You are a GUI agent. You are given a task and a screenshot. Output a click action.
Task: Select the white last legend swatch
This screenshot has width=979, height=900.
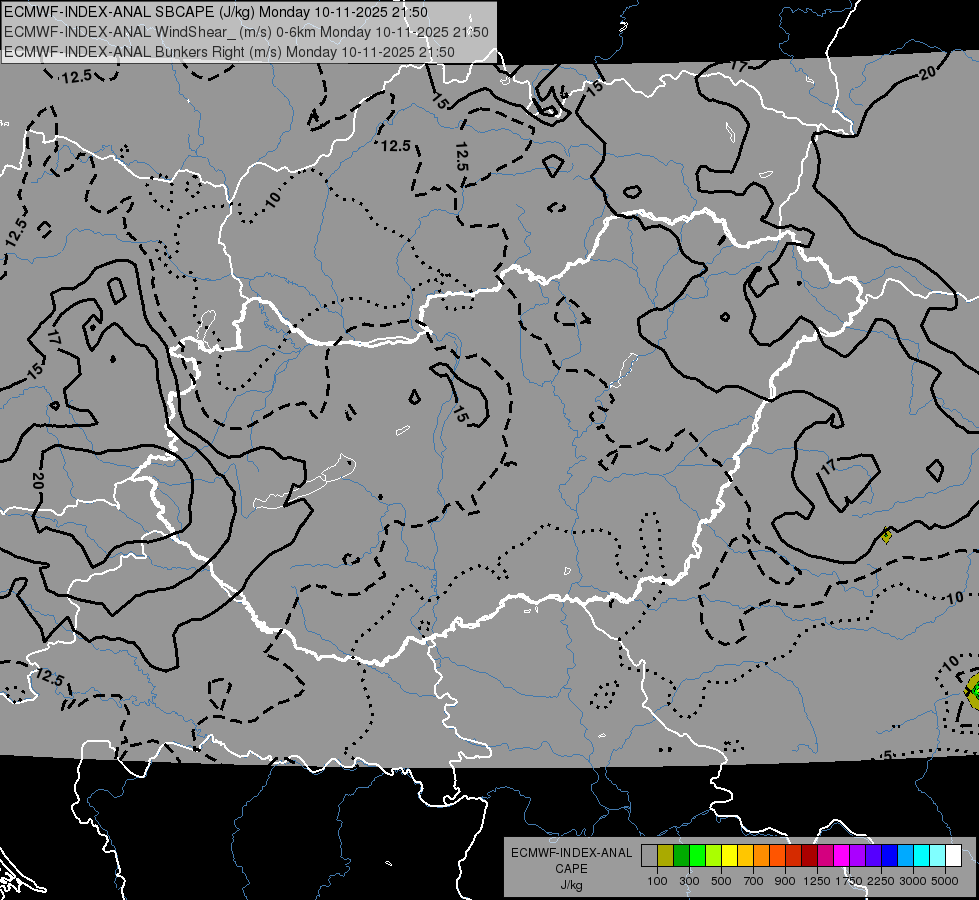(954, 856)
